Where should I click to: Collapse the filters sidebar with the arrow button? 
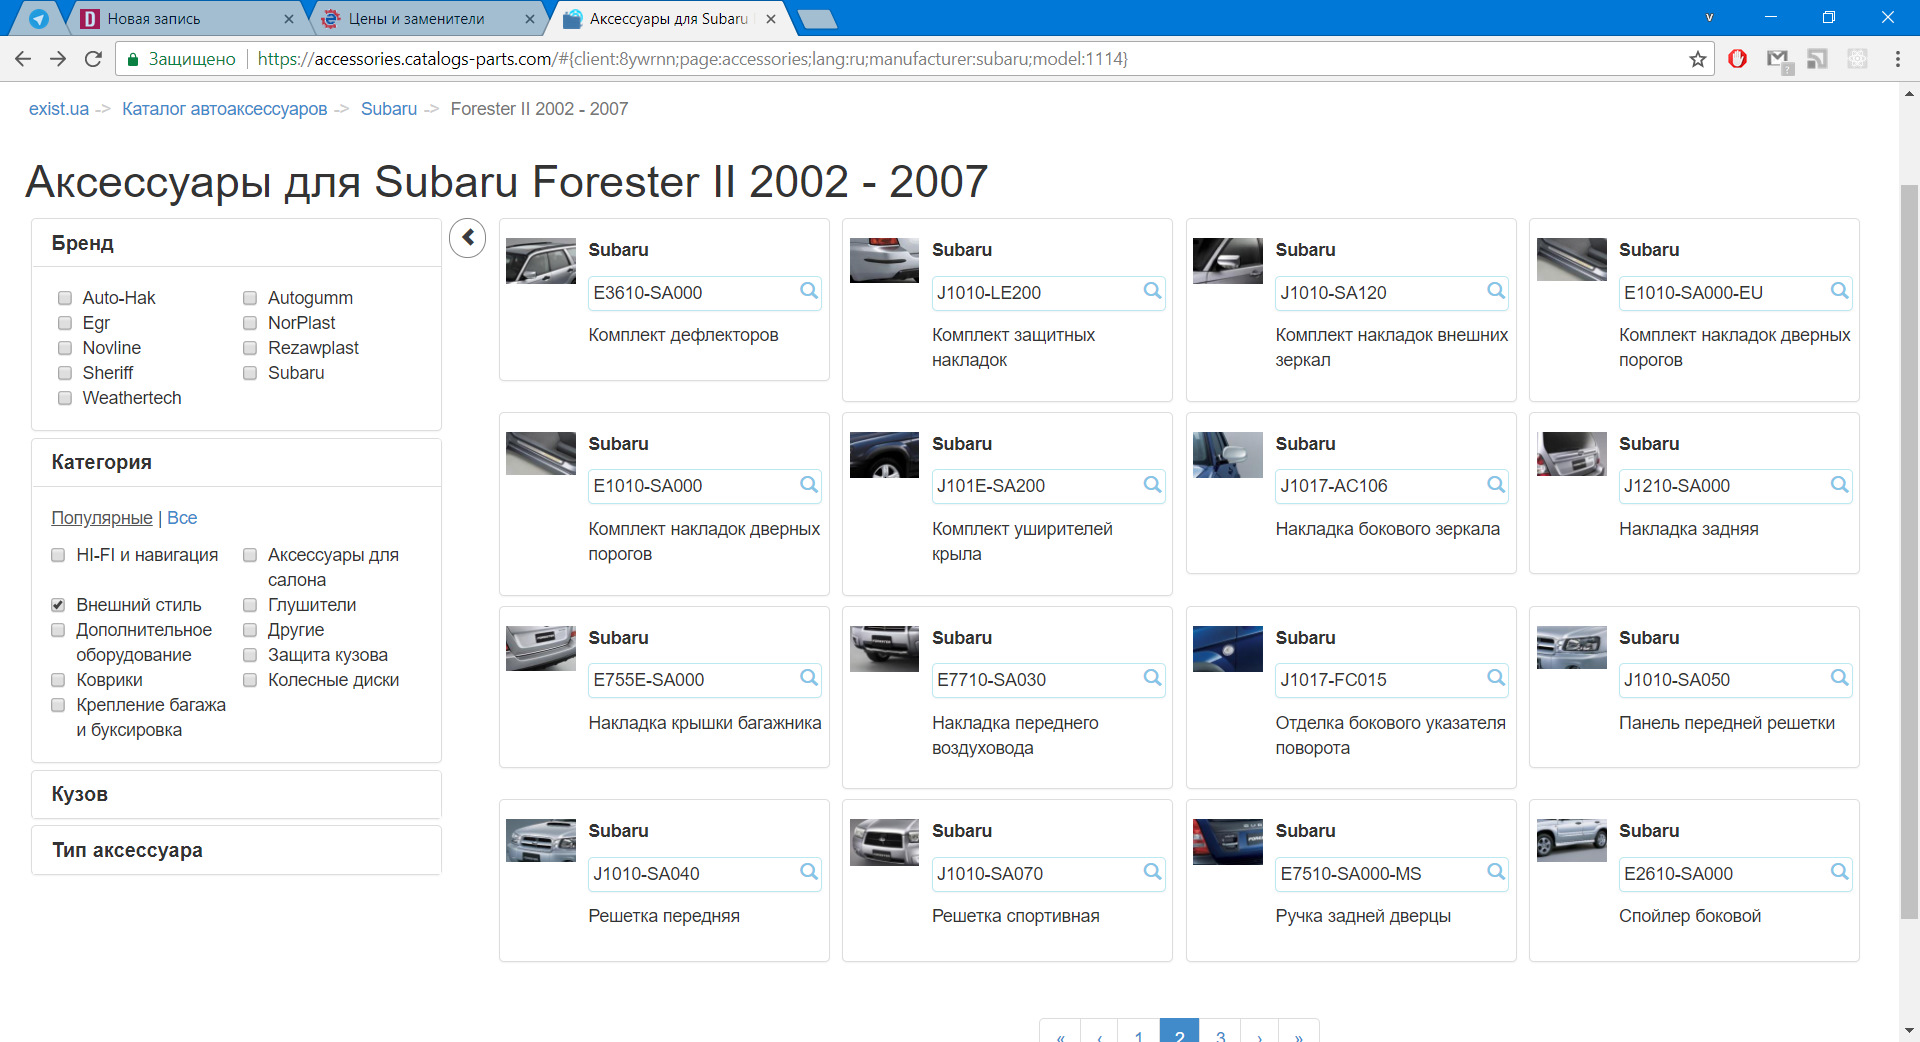(x=467, y=238)
